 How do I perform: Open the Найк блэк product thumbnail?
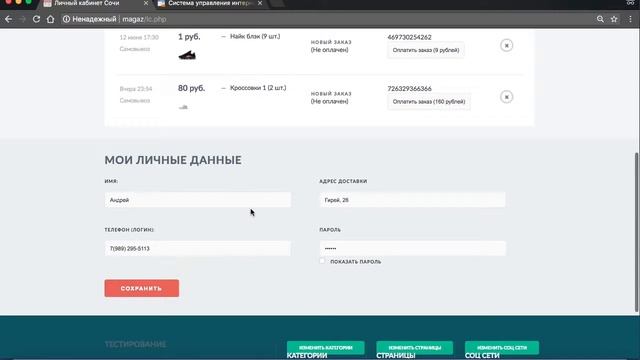tap(187, 55)
